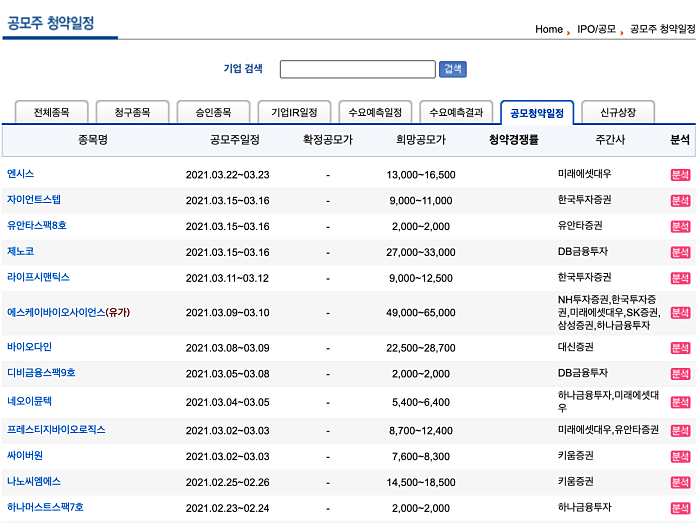This screenshot has width=700, height=523.
Task: Open 분석 badge in 디비금융스팩9호 row
Action: click(x=680, y=374)
